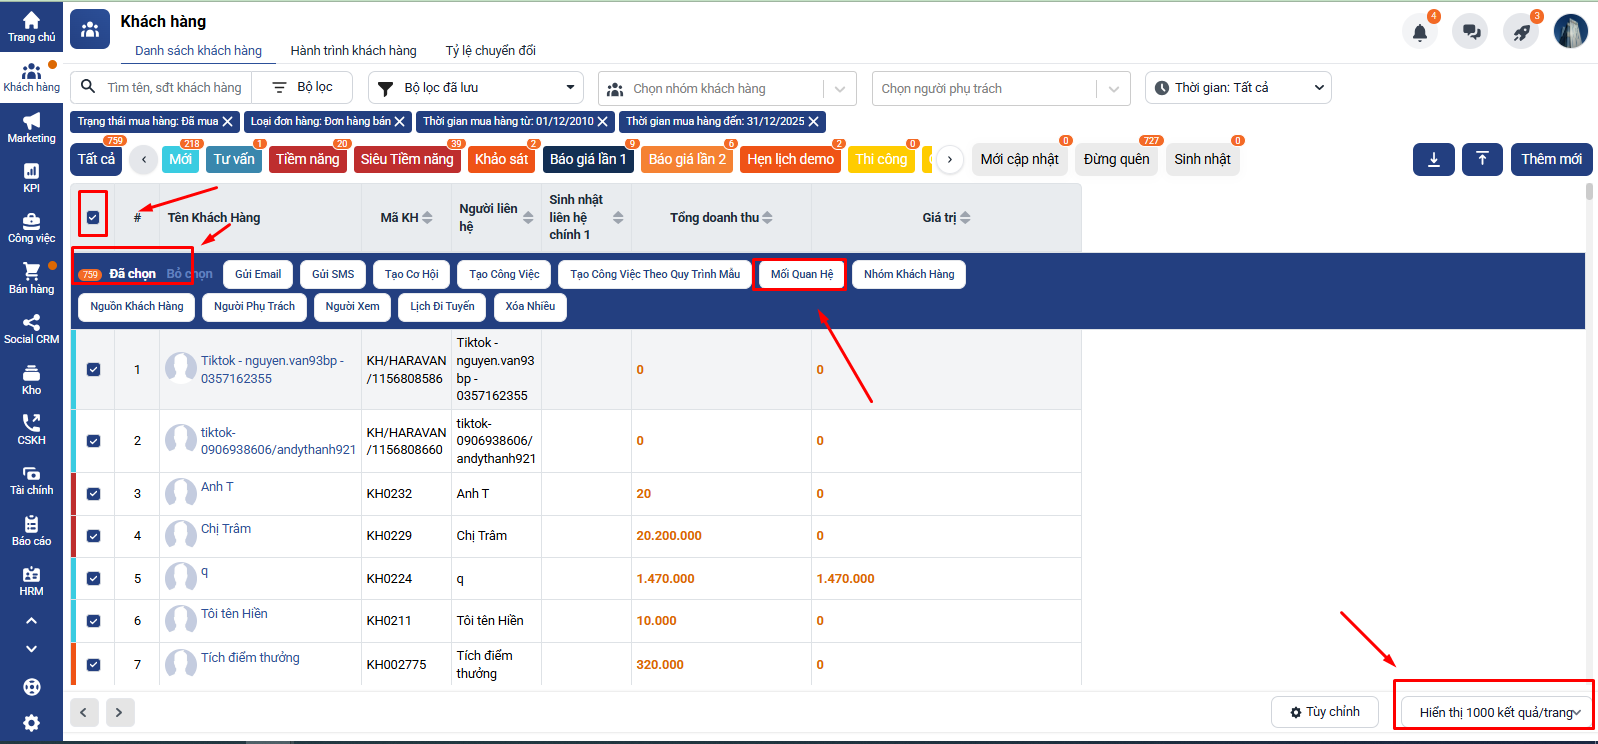
Task: Click the upload button icon
Action: [x=1482, y=160]
